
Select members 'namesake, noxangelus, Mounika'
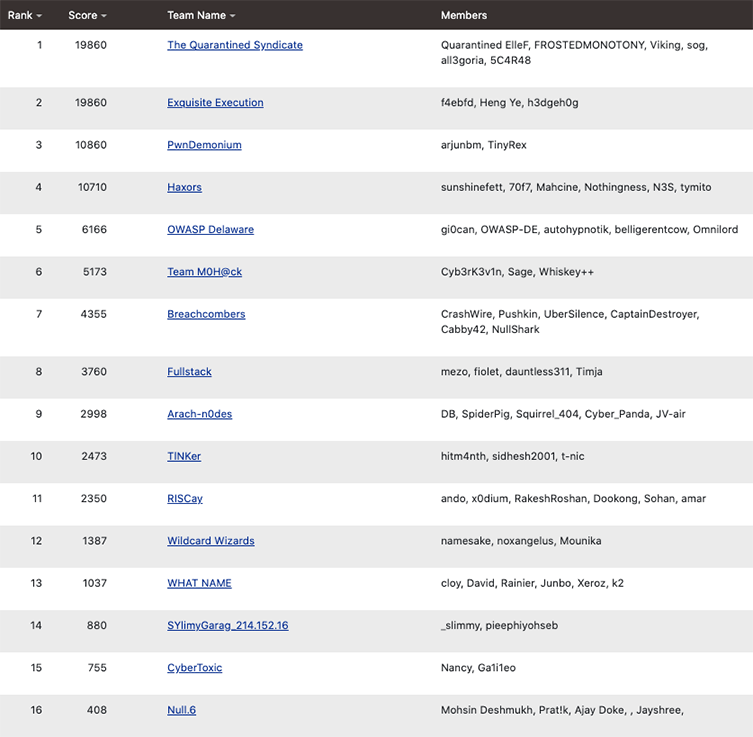point(521,540)
